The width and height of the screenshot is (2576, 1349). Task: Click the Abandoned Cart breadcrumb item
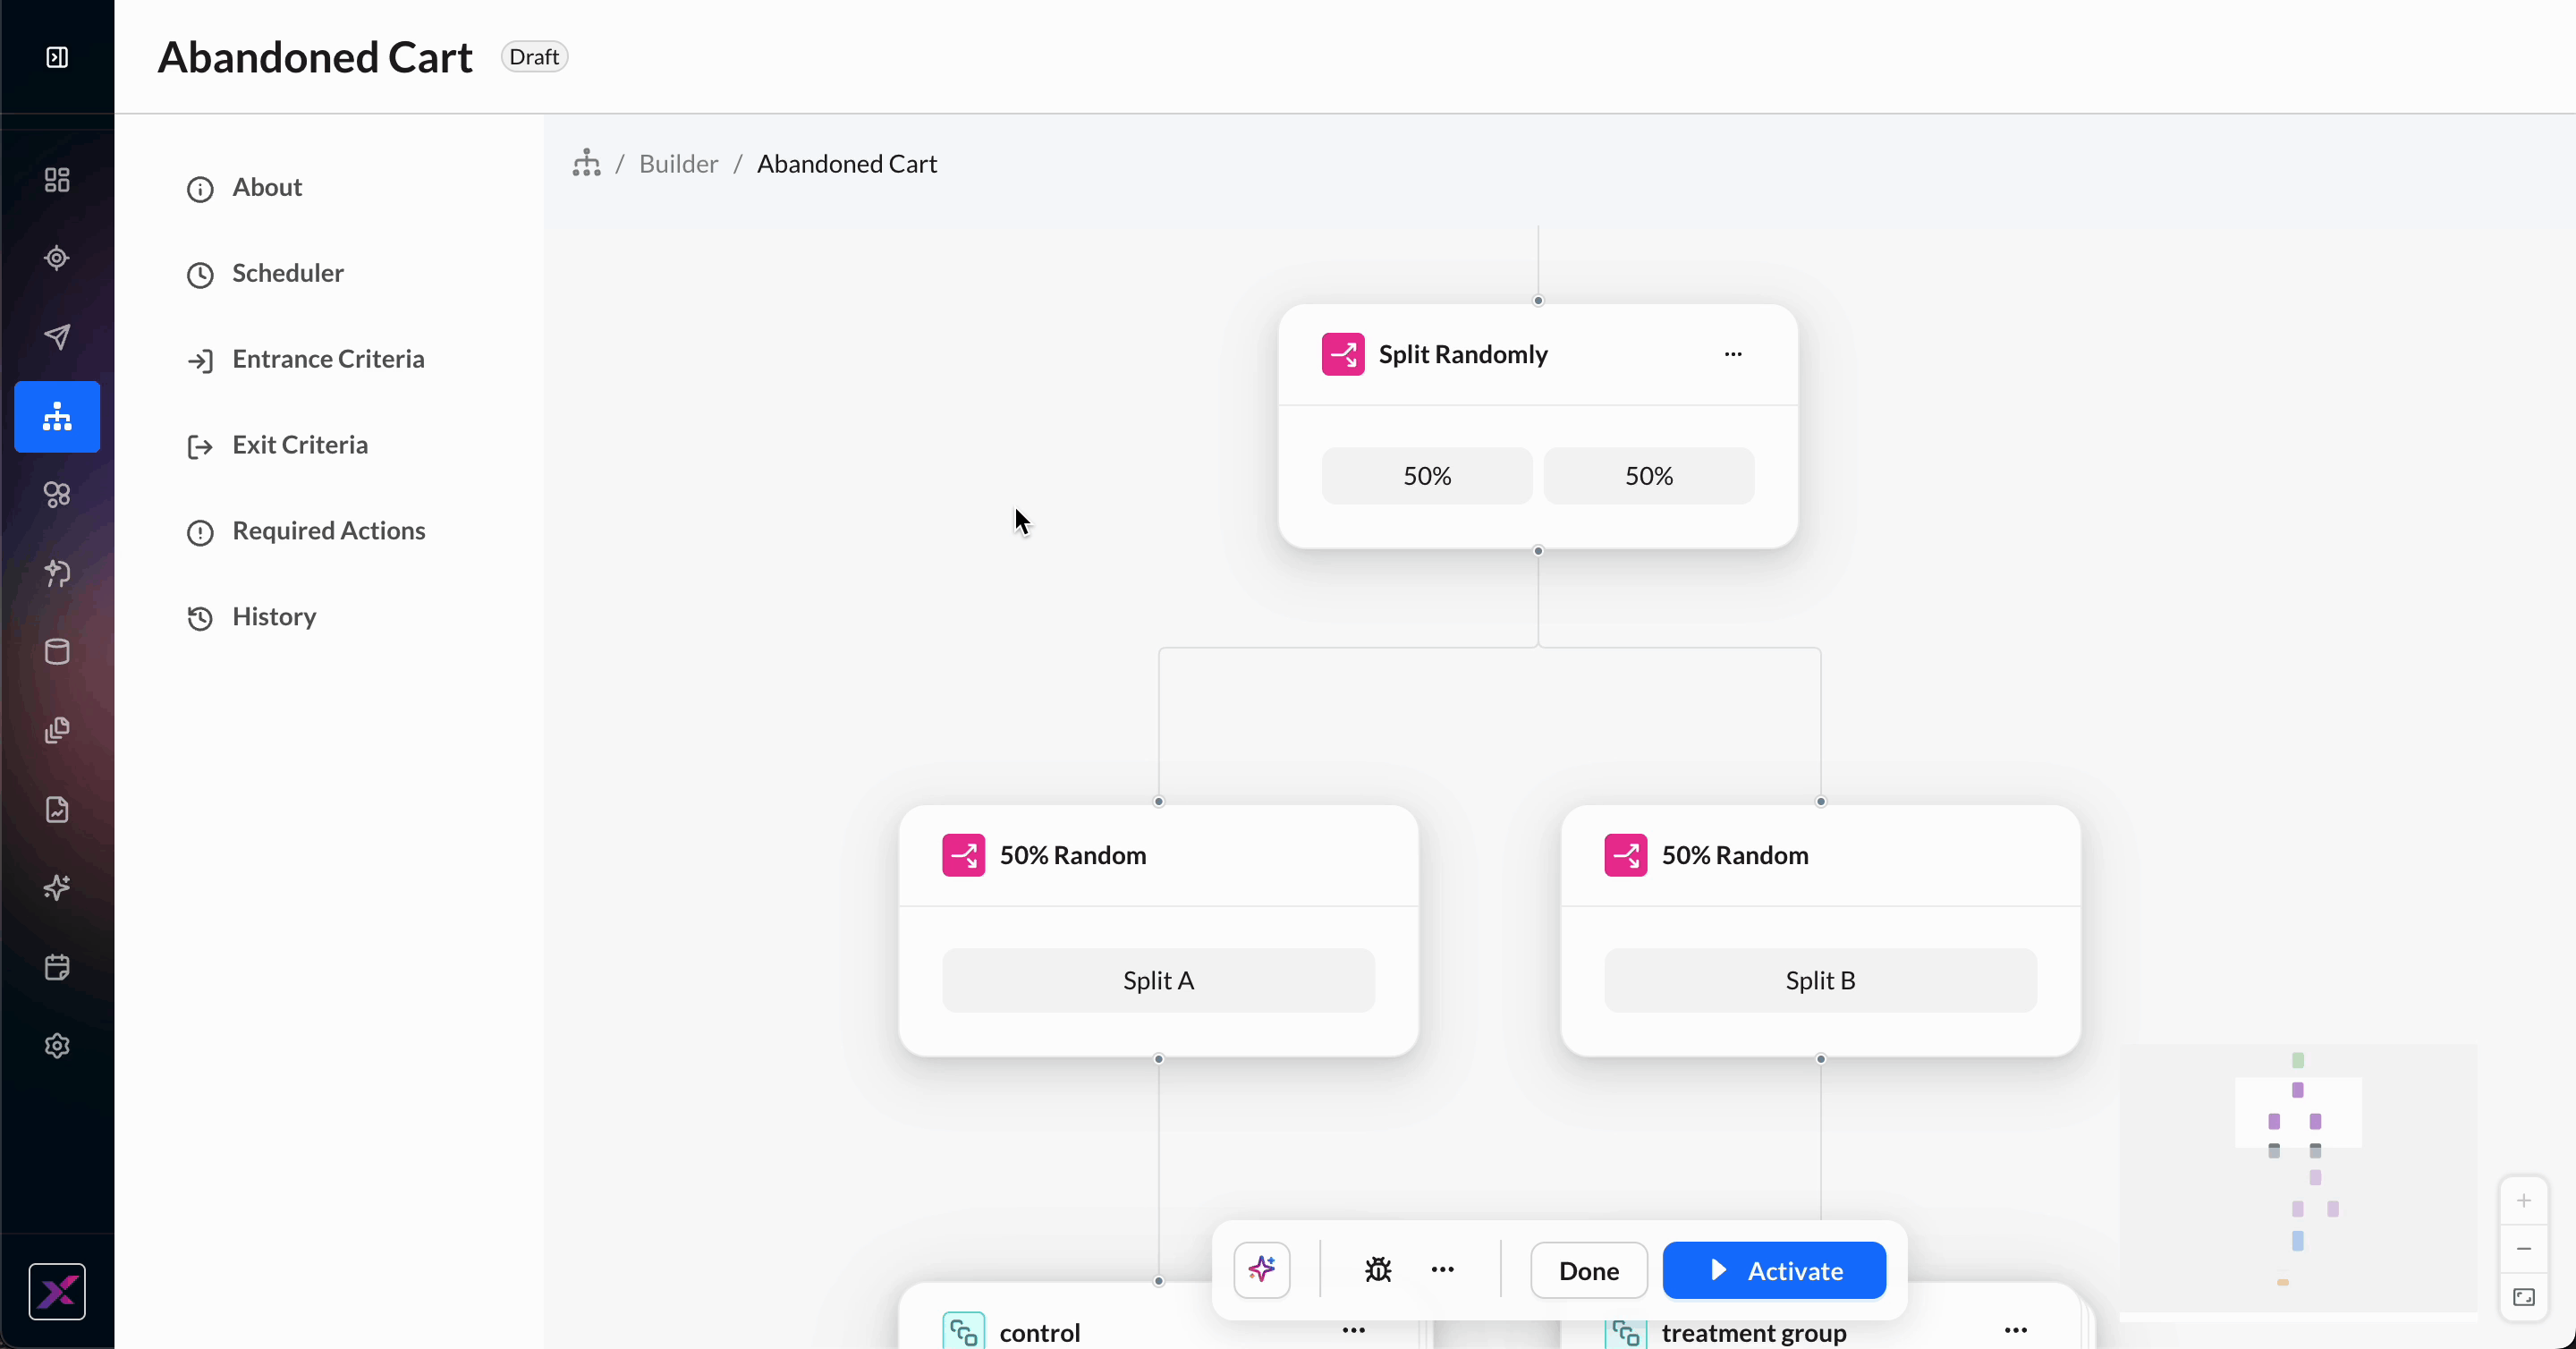click(x=847, y=164)
